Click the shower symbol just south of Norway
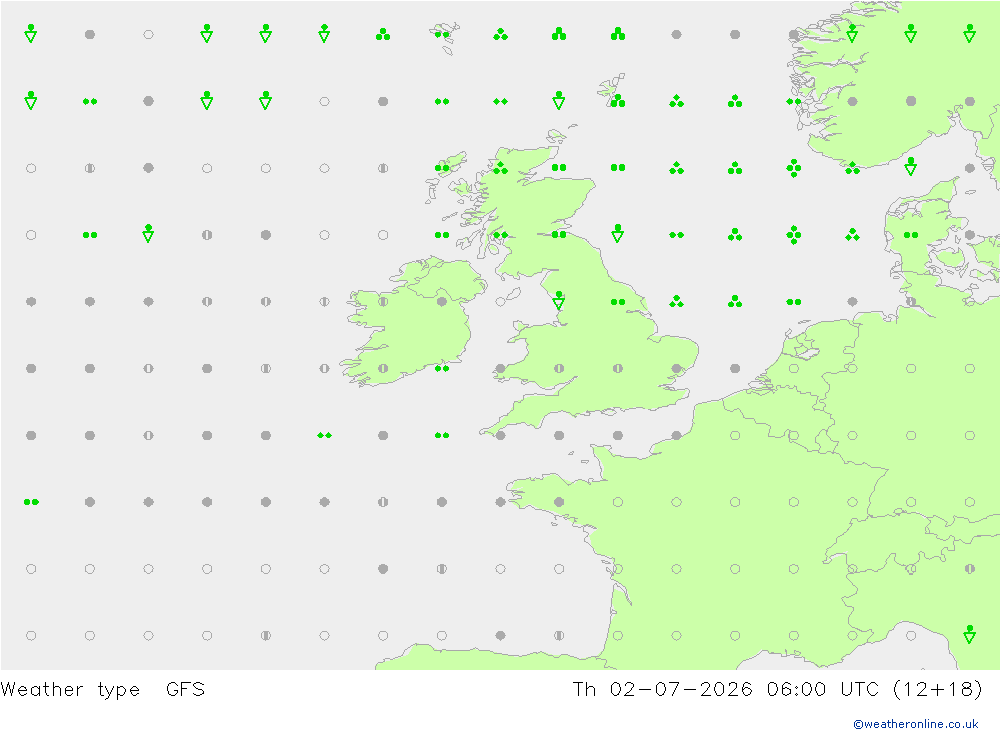The image size is (1000, 733). click(911, 167)
